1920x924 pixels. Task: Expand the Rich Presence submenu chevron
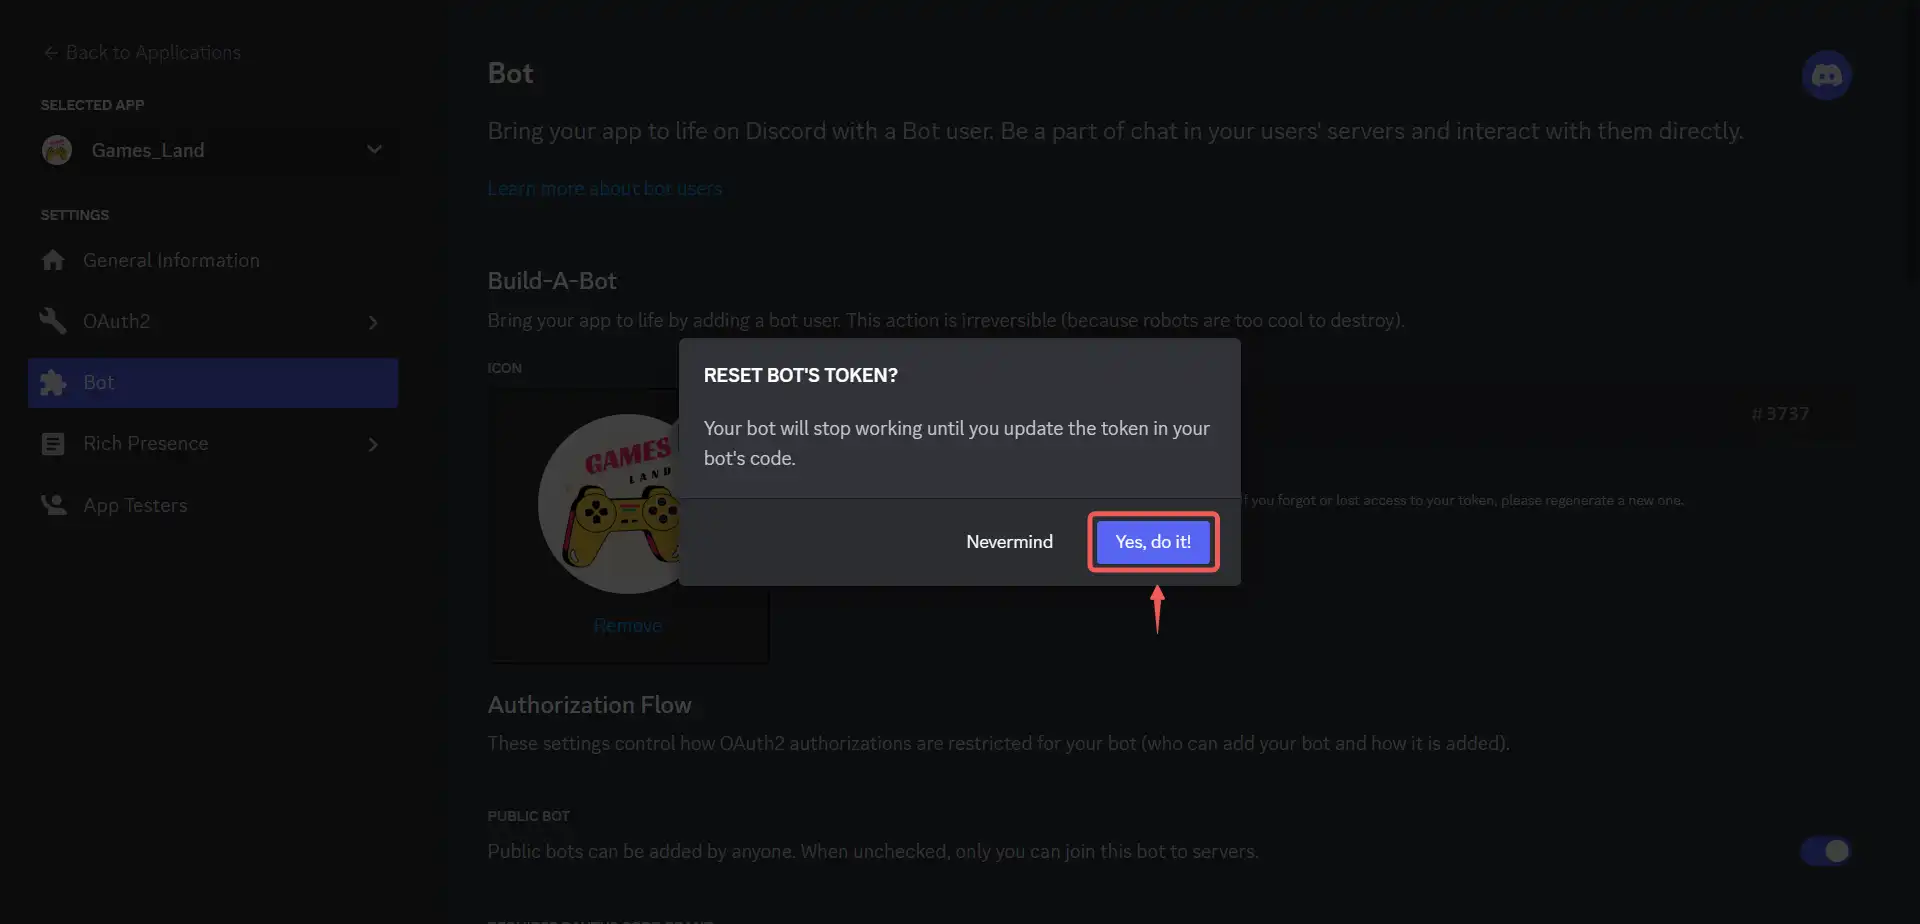coord(373,444)
